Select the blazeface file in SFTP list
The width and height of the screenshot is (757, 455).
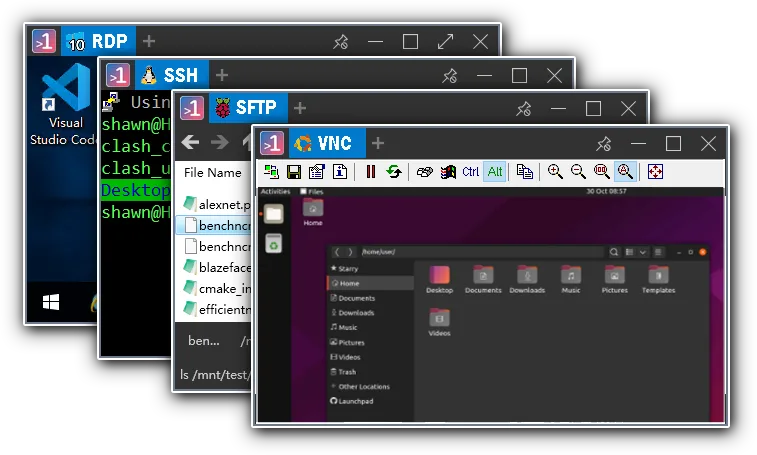[217, 267]
